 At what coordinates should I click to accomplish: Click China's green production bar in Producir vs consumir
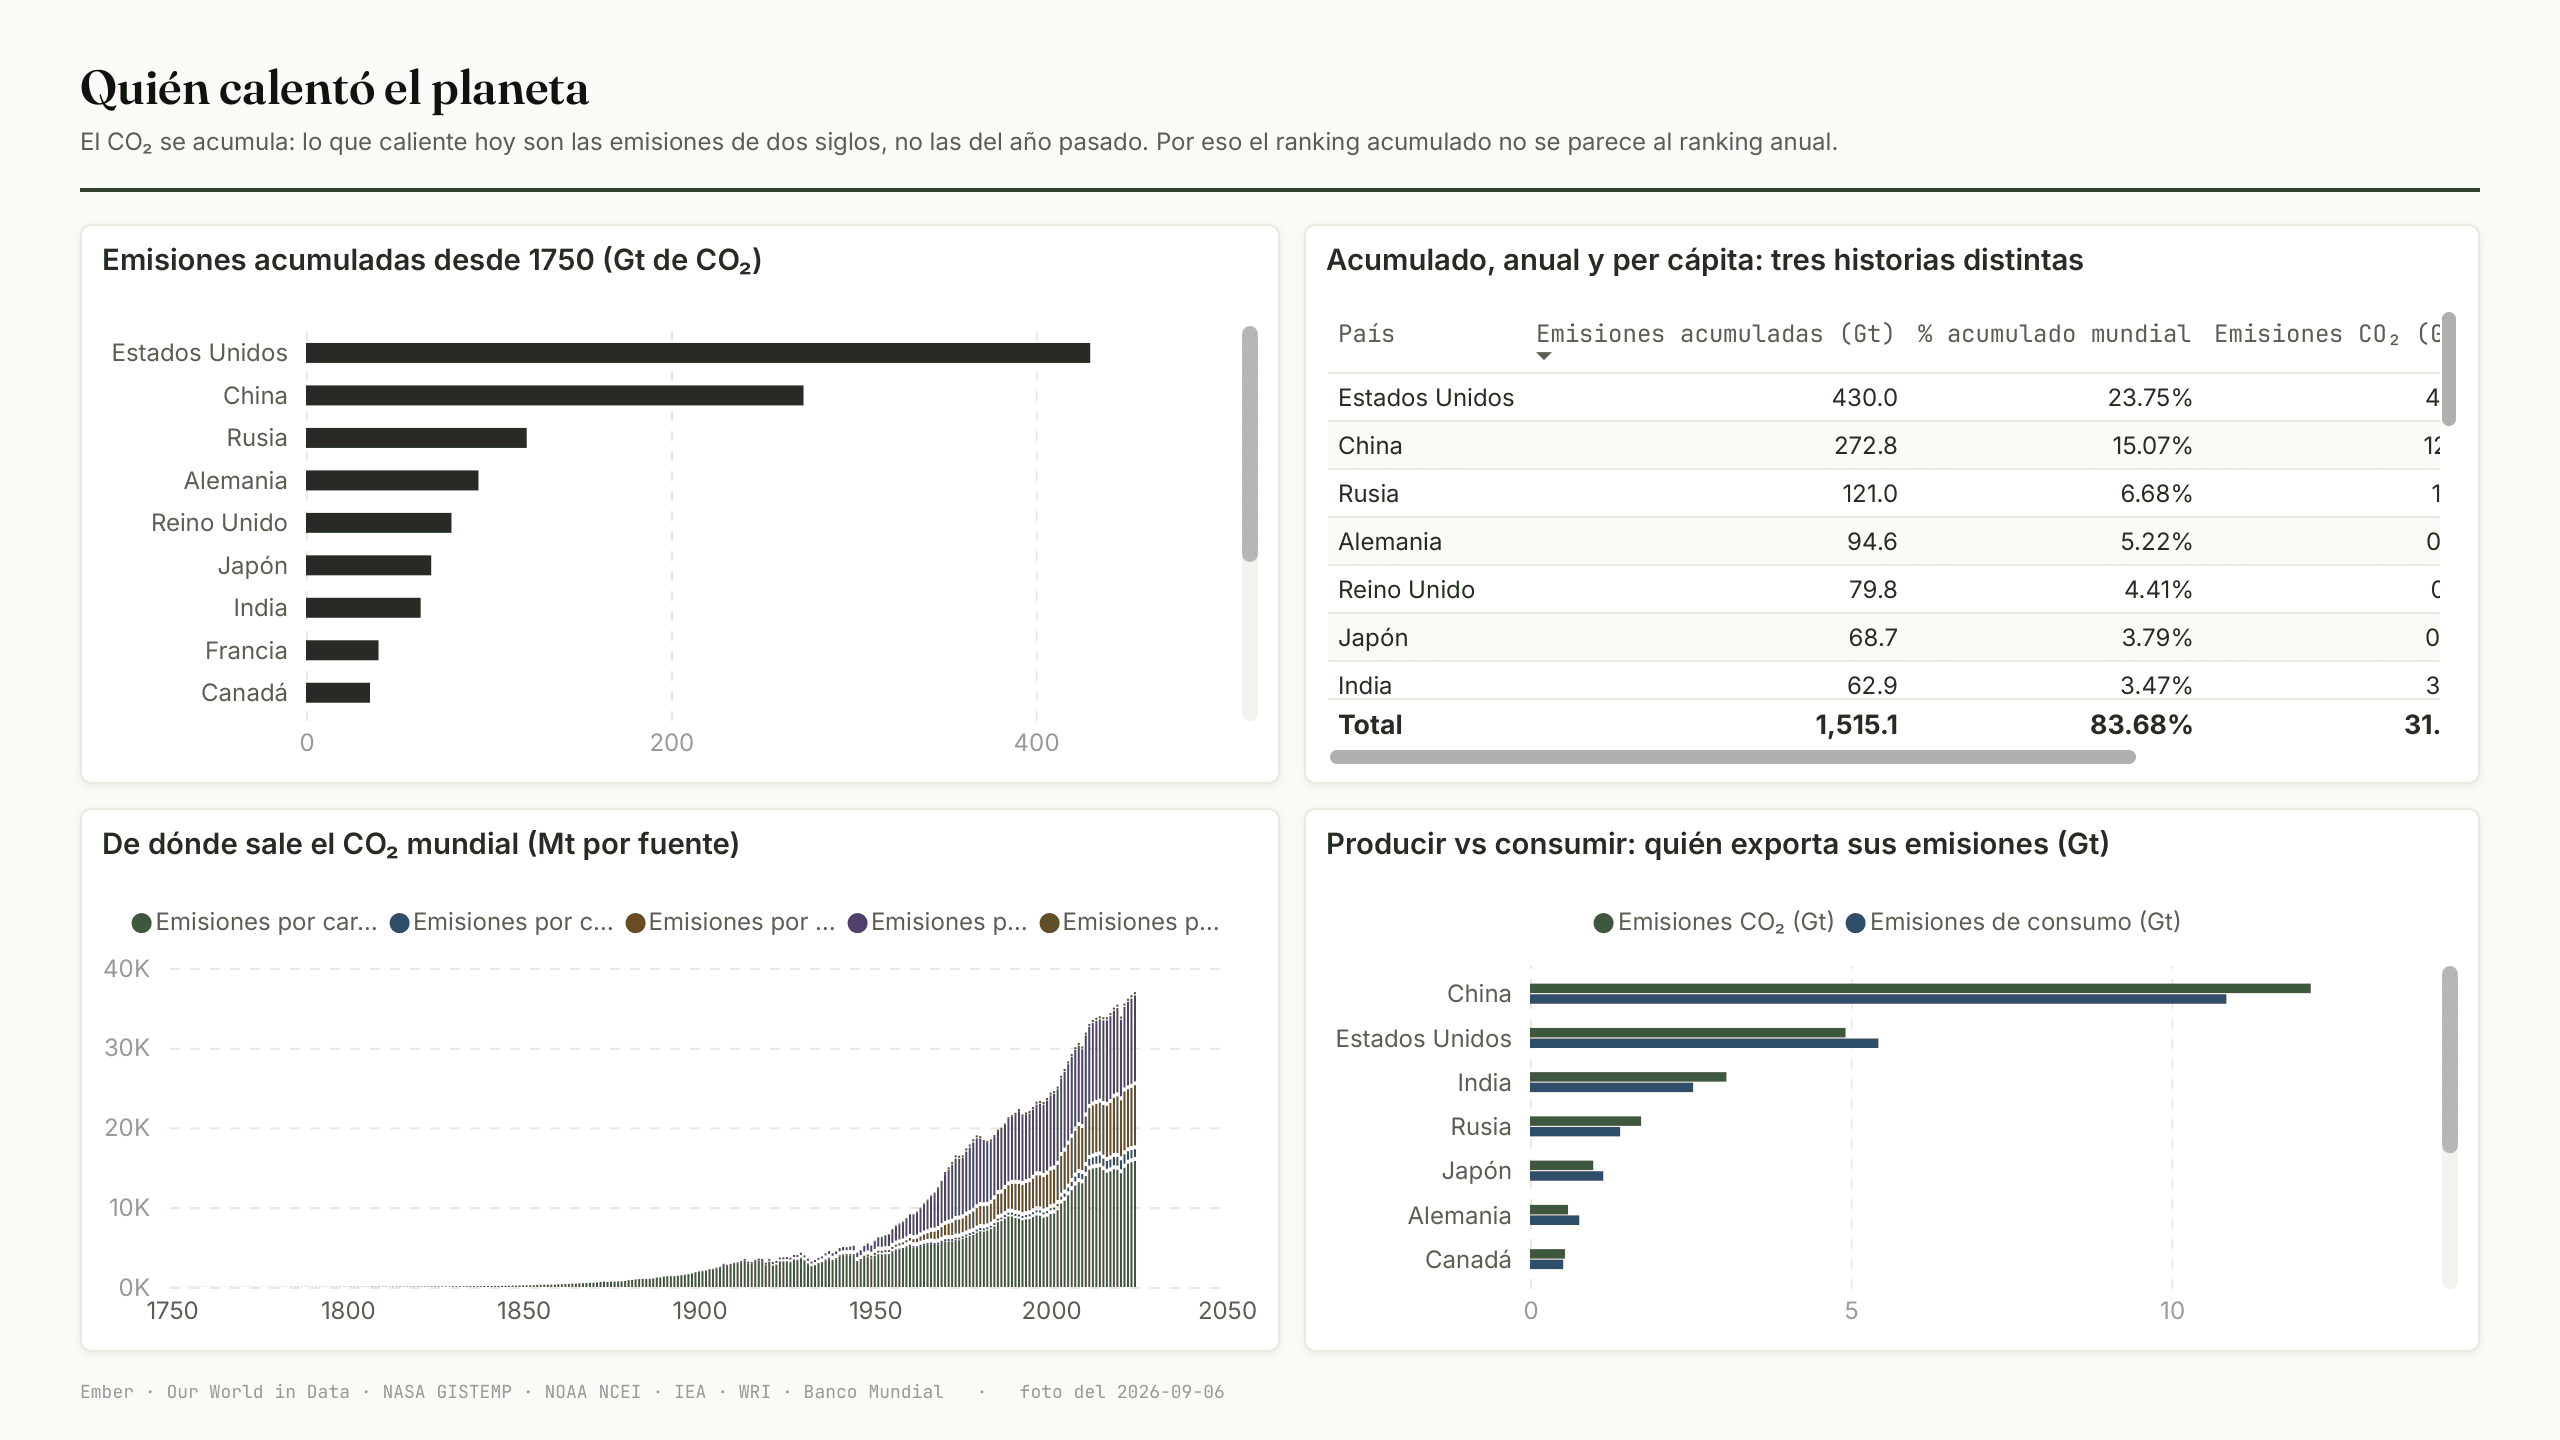pyautogui.click(x=1920, y=988)
